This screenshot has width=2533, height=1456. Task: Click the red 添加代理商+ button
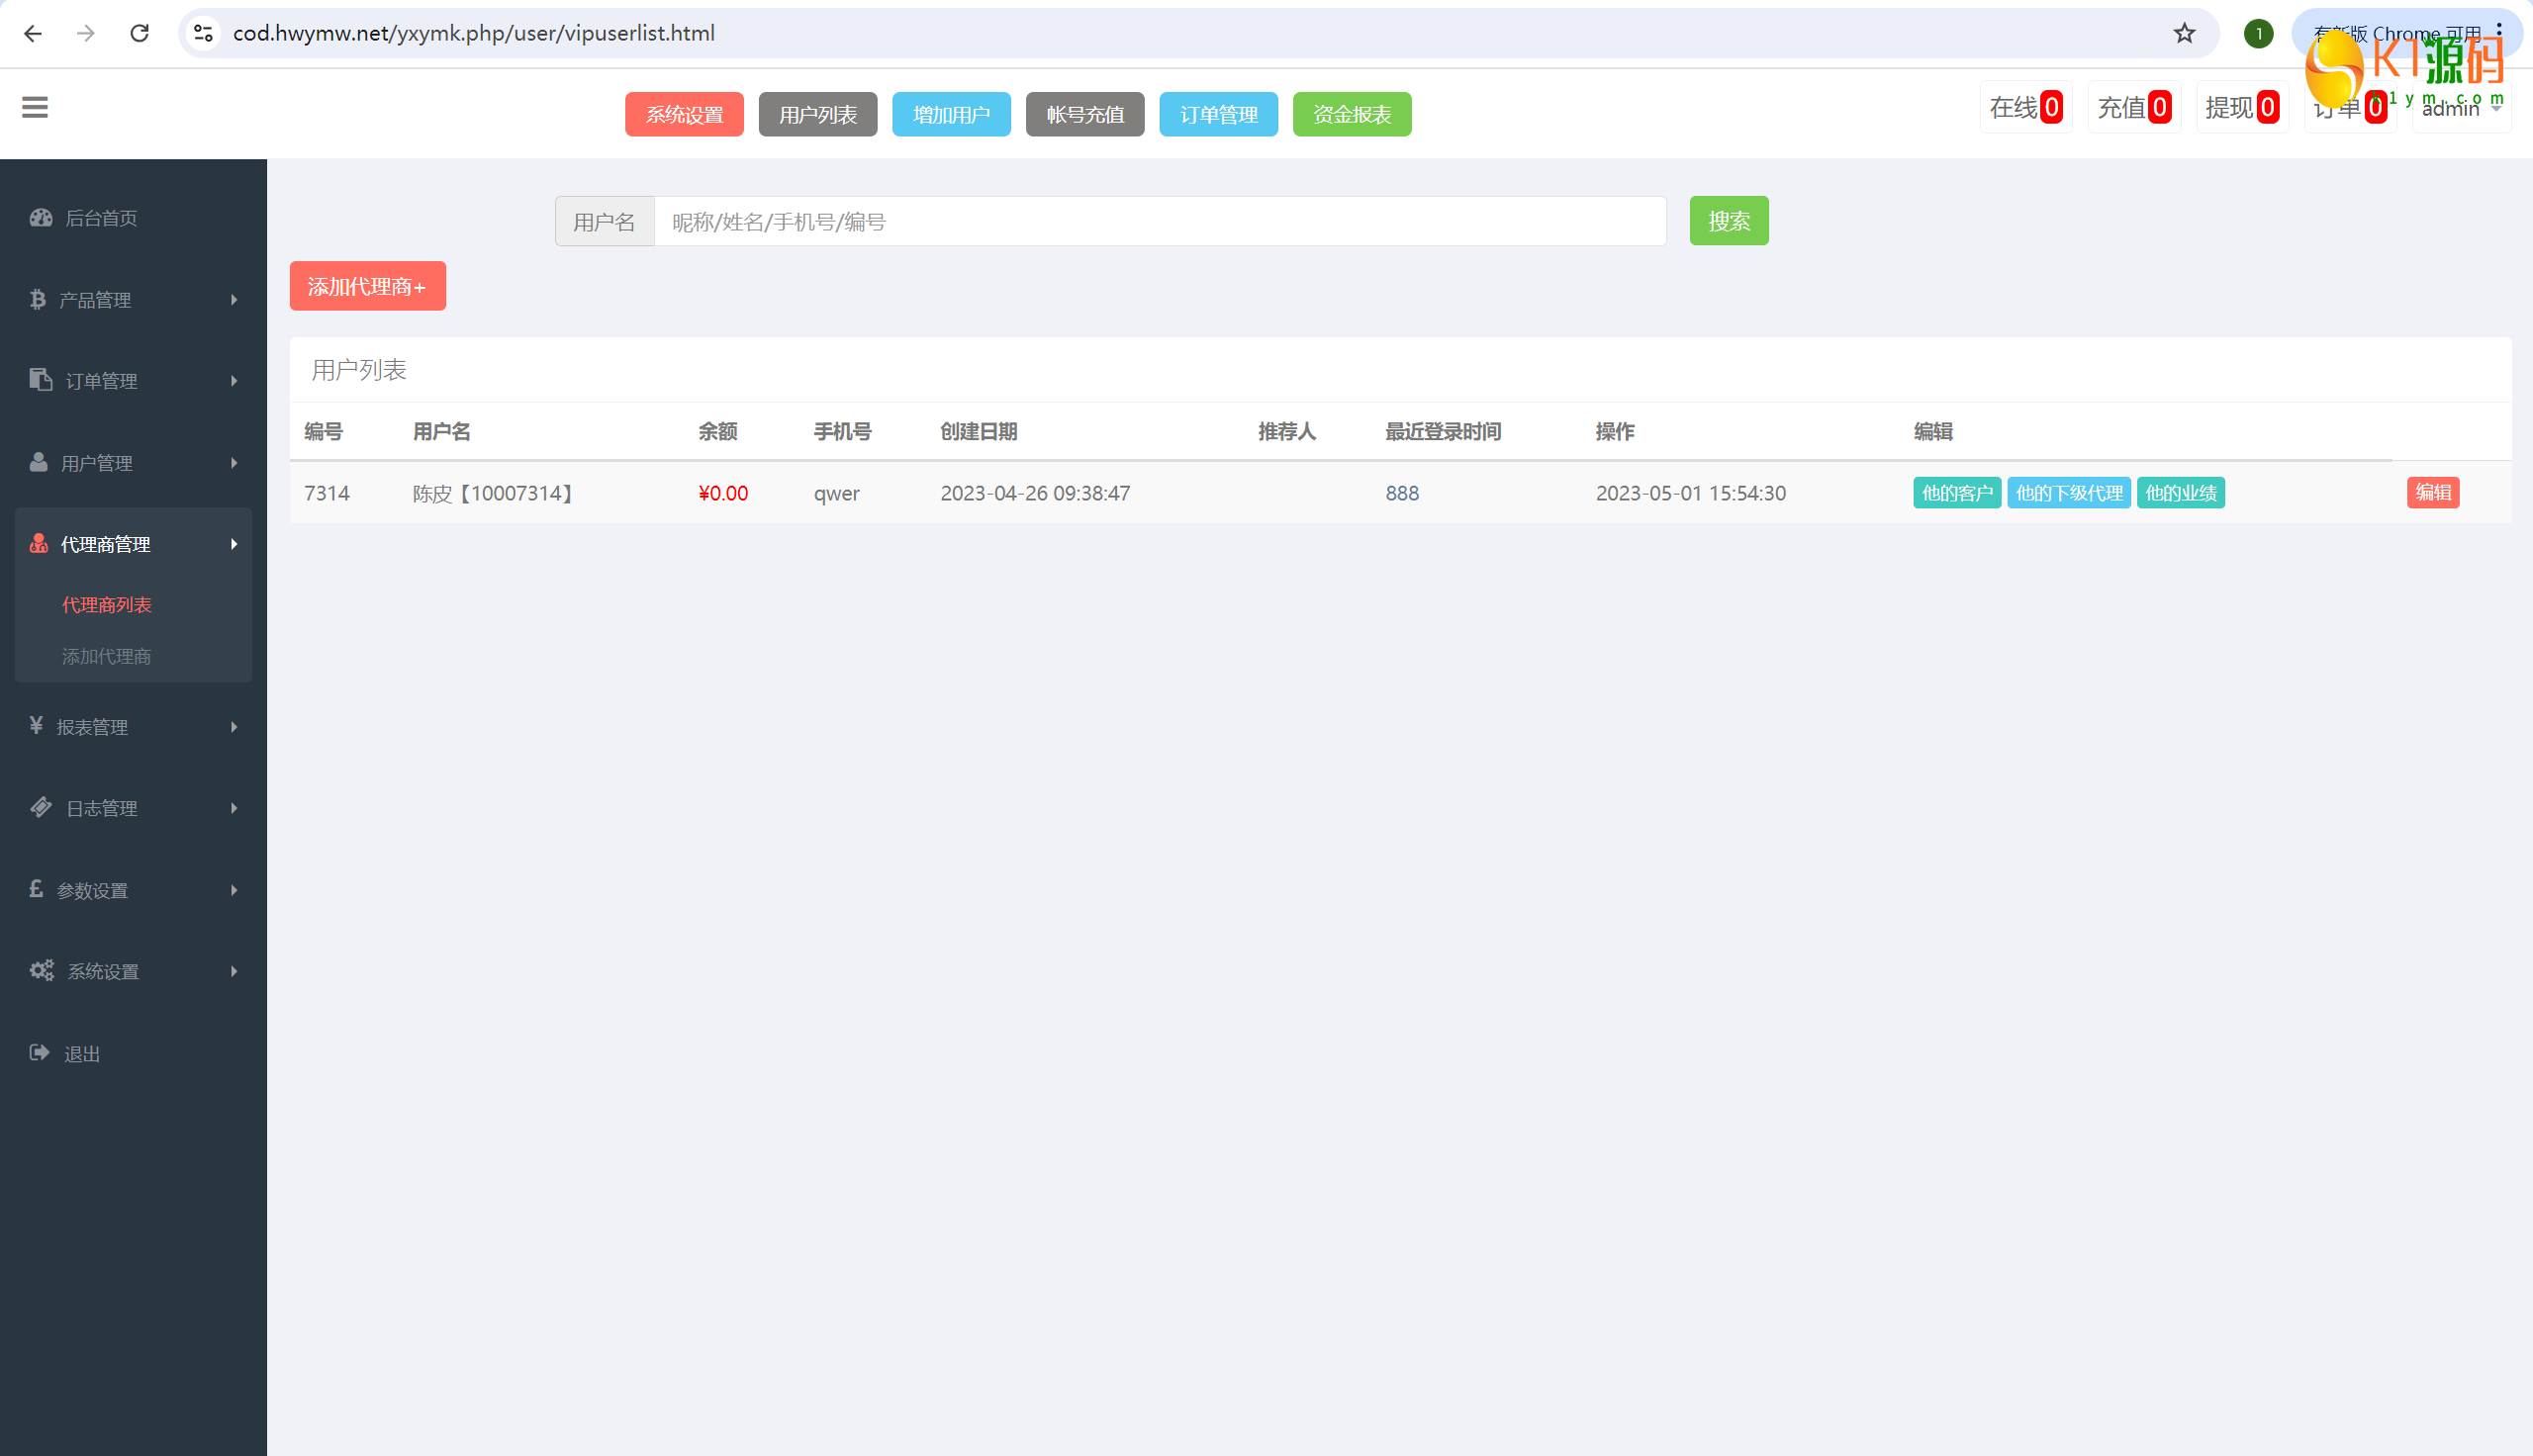coord(367,286)
